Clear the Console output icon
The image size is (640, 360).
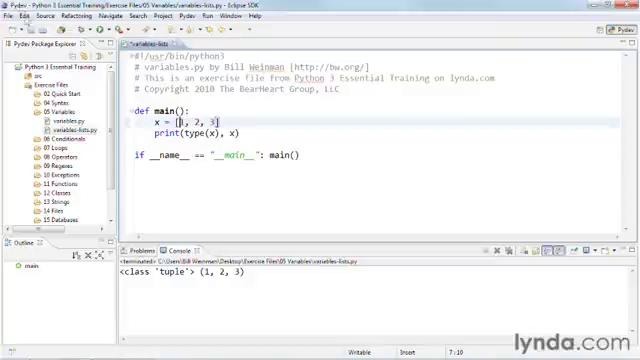524,251
